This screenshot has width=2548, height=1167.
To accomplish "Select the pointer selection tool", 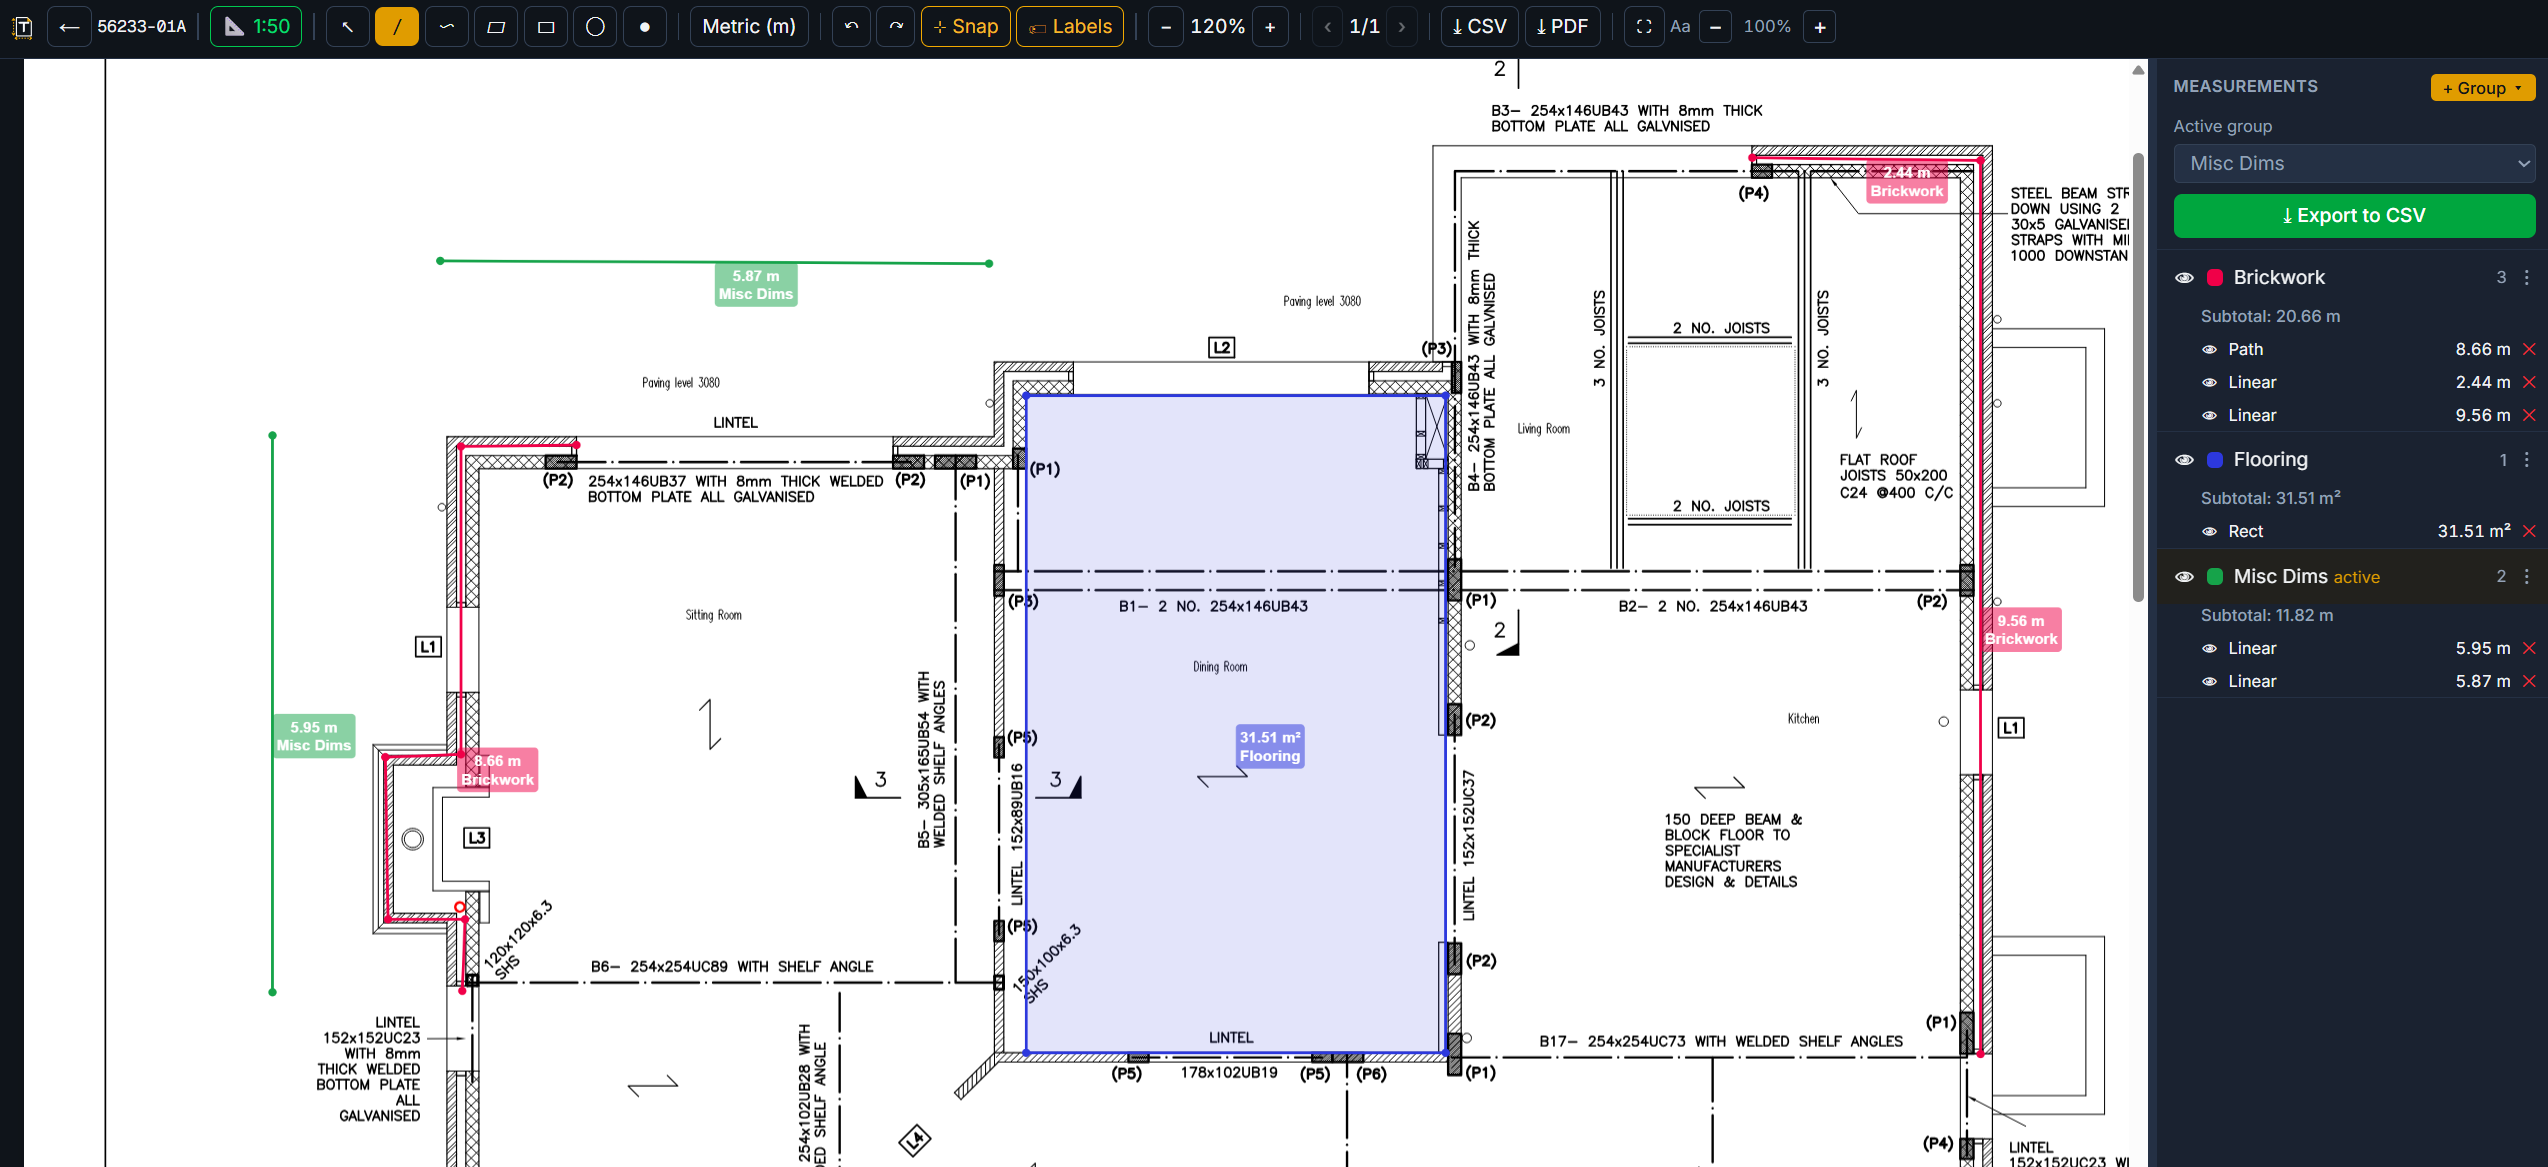I will 347,27.
